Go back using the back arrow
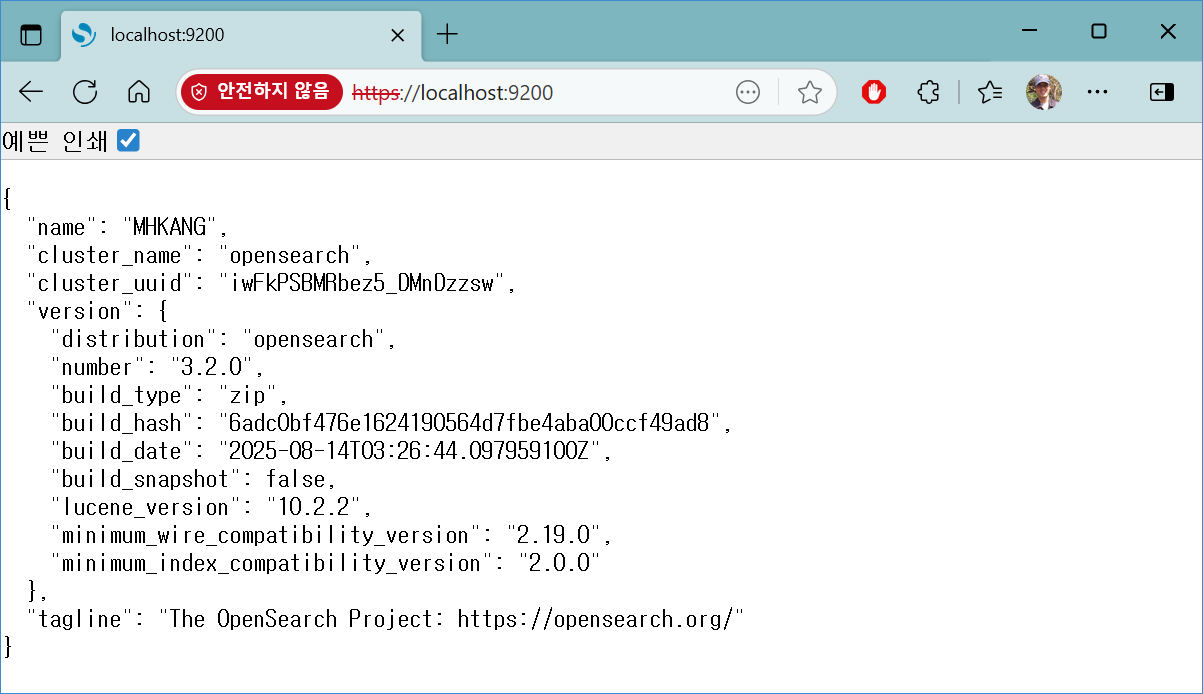Viewport: 1203px width, 694px height. (x=31, y=92)
